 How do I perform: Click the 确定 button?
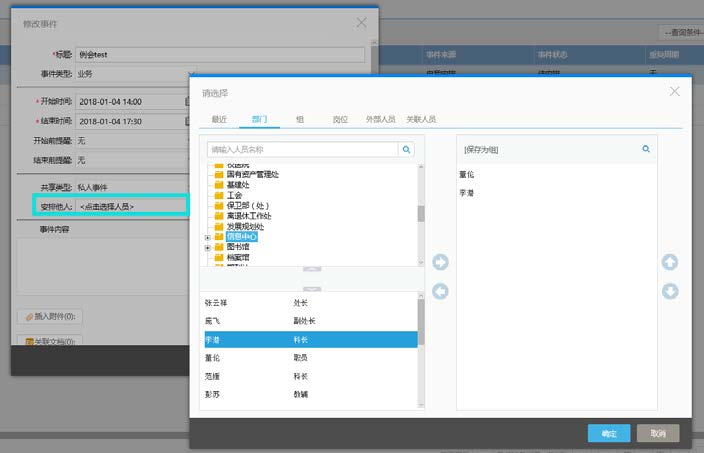coord(609,433)
